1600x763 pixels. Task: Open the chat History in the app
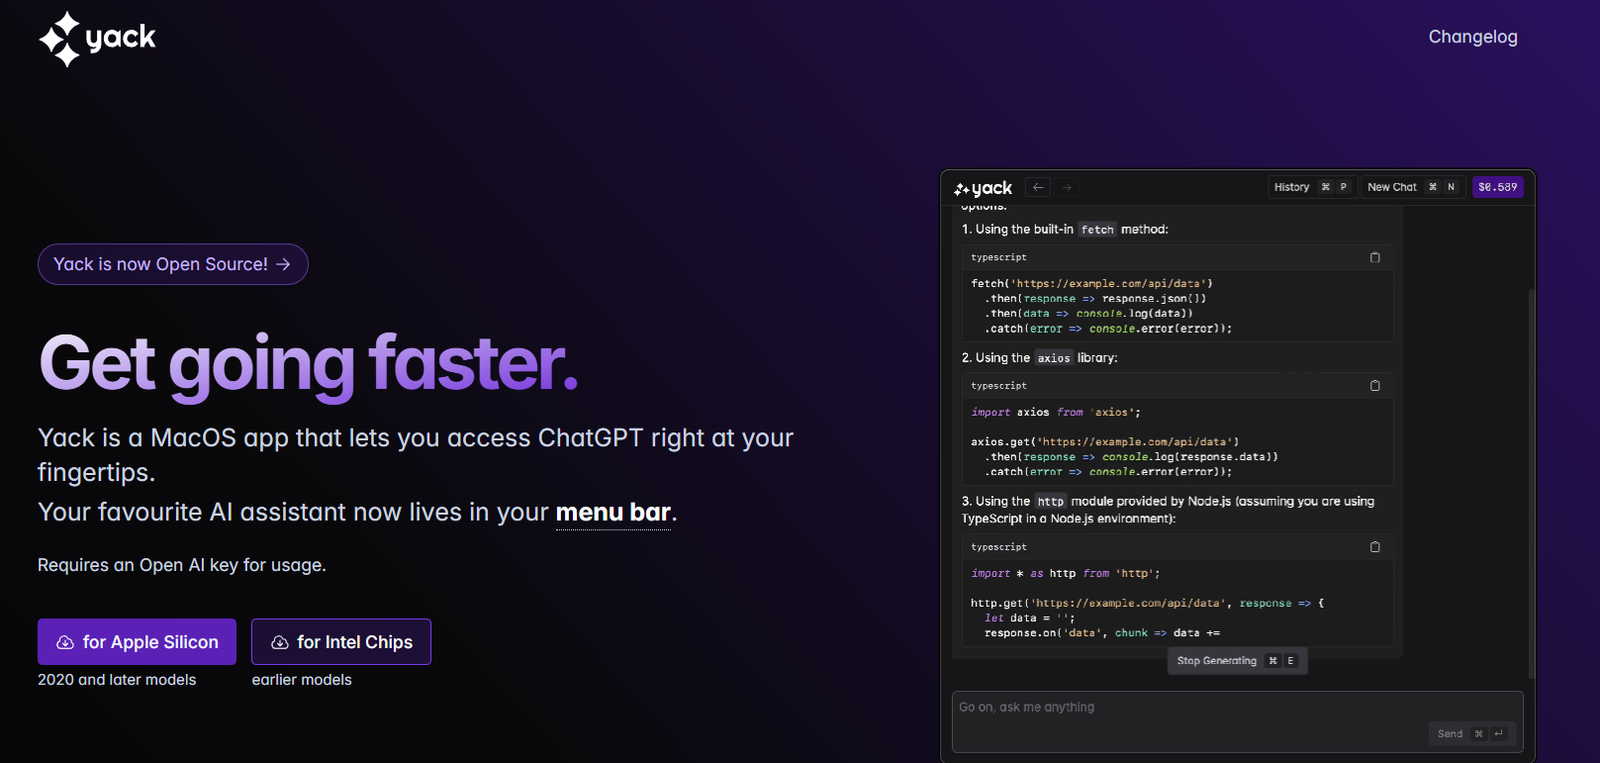click(1312, 187)
